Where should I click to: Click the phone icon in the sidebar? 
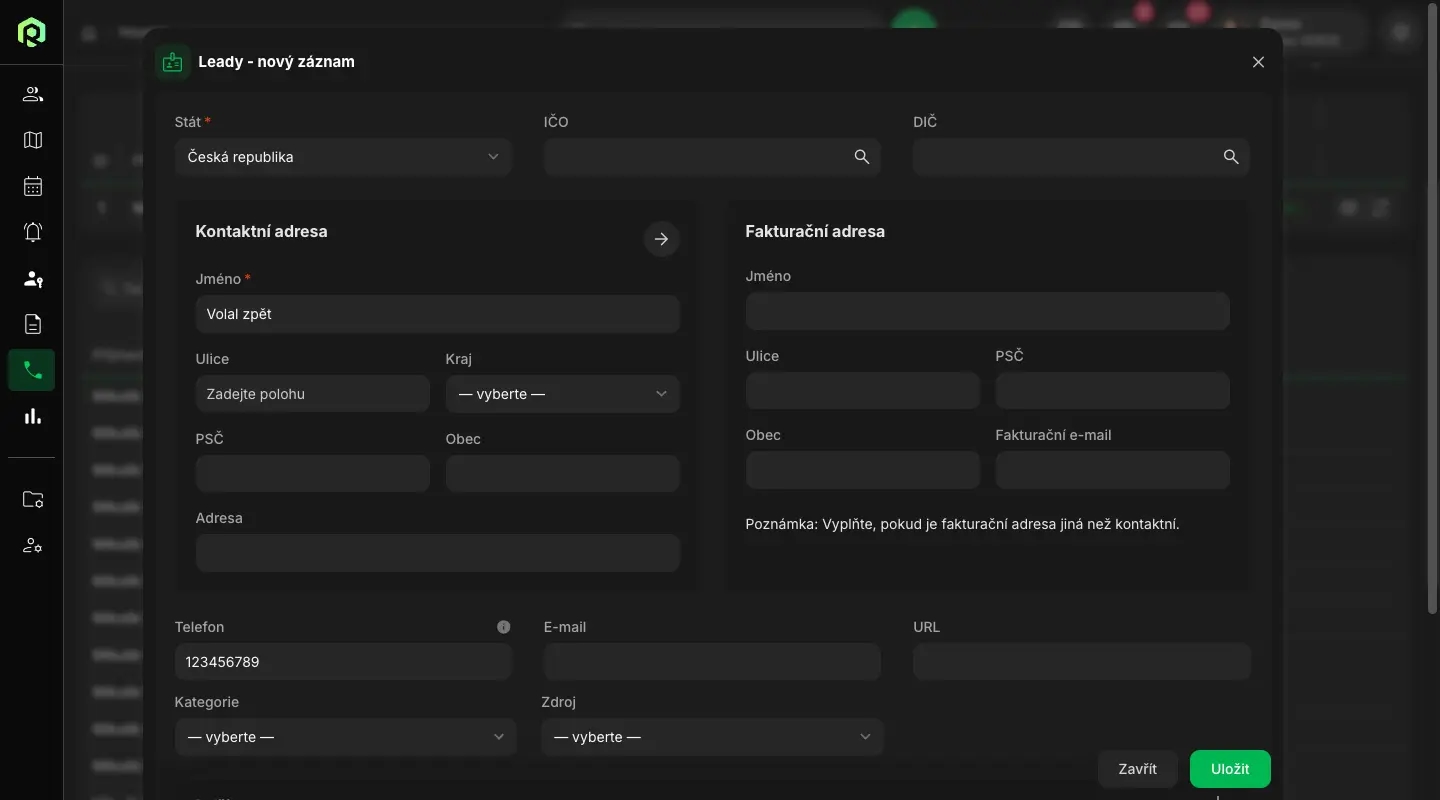(32, 370)
